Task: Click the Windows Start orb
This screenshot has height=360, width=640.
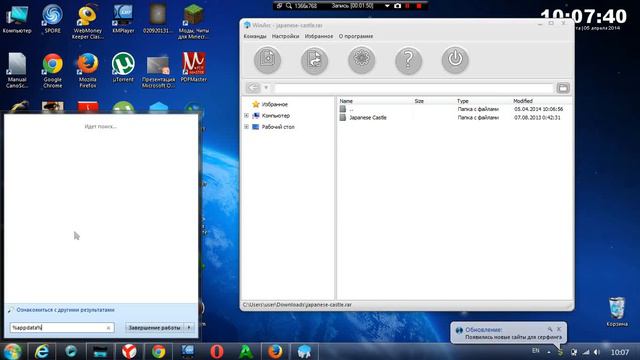Action: (x=13, y=351)
